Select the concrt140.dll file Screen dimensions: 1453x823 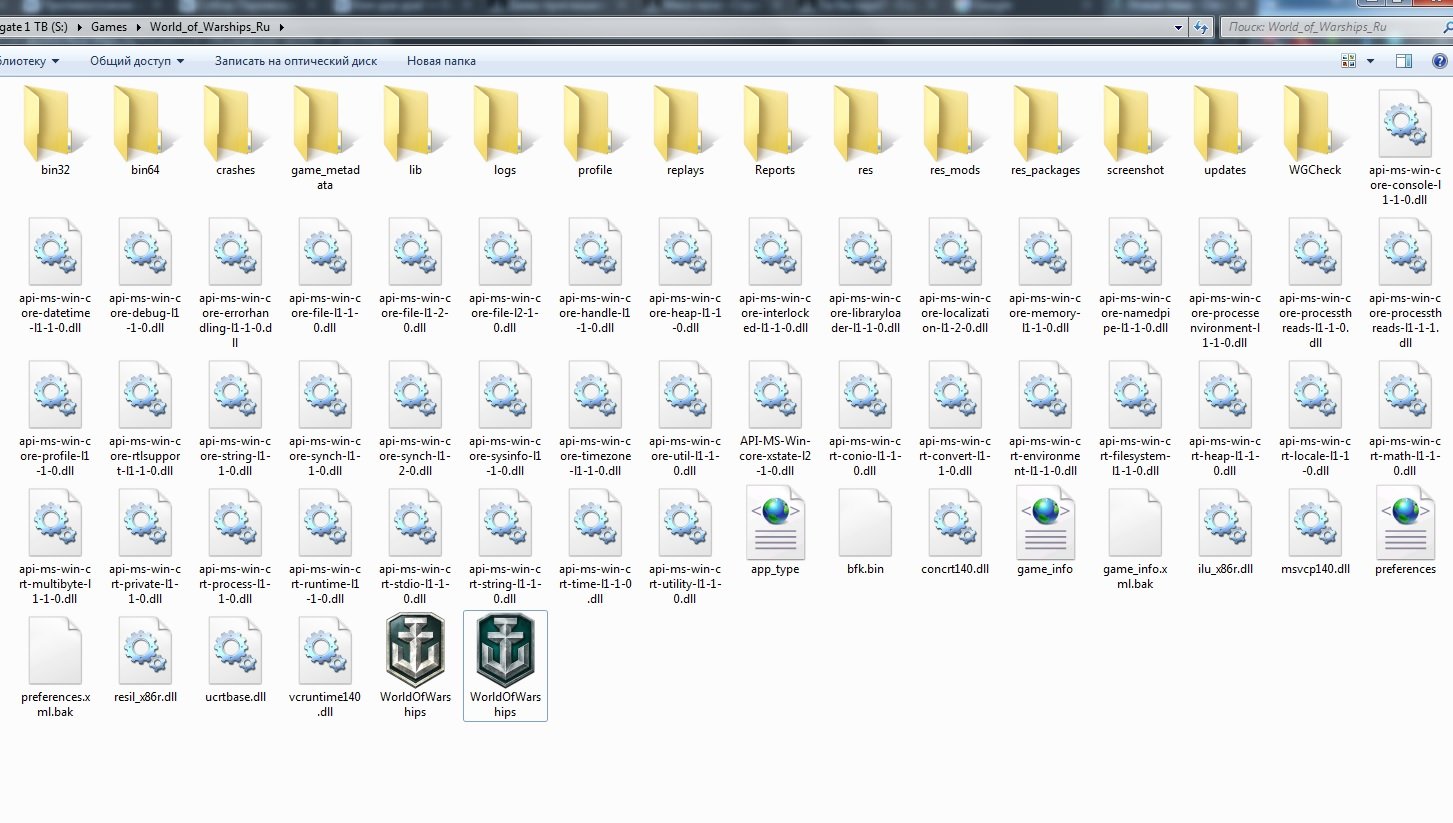click(956, 531)
